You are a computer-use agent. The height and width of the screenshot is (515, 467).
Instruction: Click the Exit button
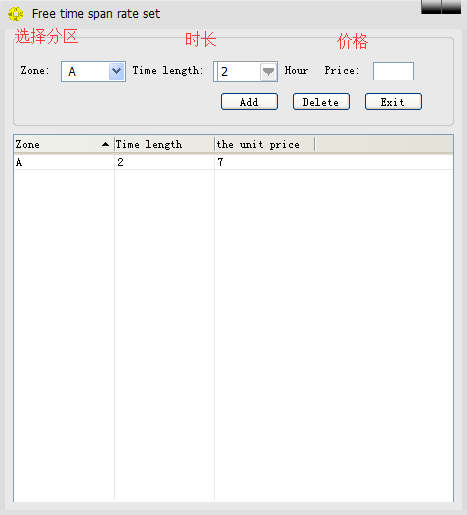pos(393,102)
